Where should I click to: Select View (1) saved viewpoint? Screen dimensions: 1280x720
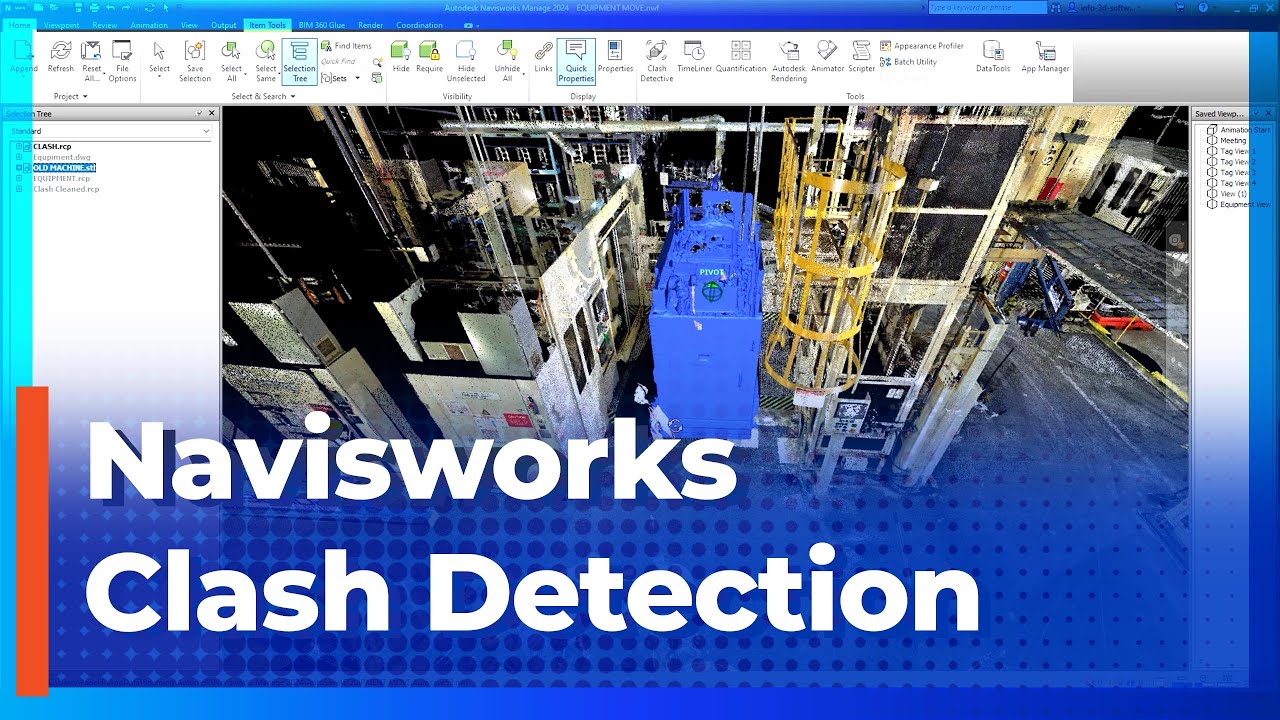coord(1227,194)
